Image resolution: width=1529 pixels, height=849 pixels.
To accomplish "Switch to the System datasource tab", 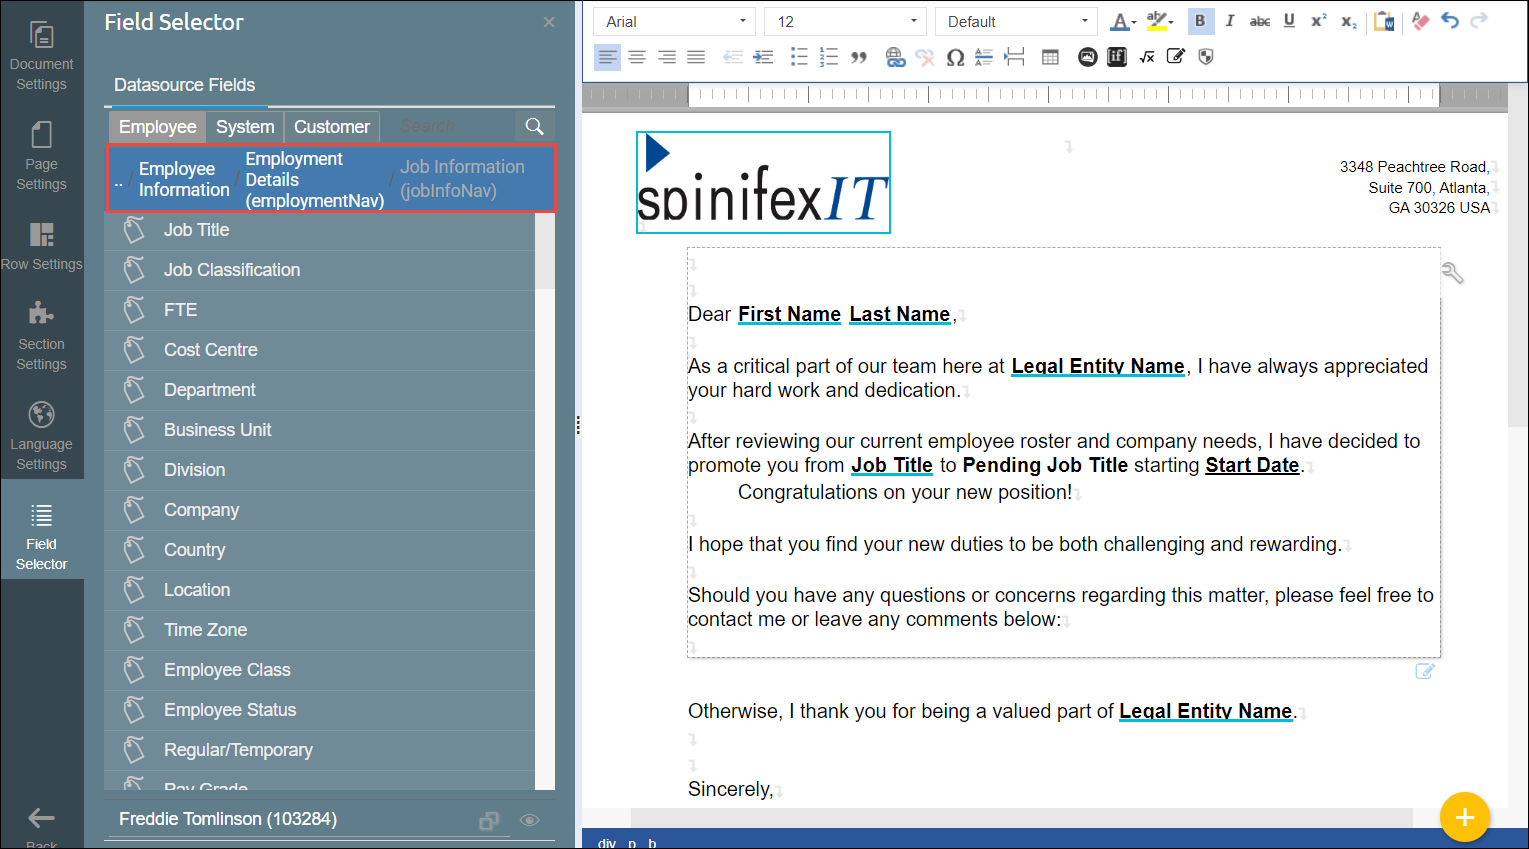I will coord(245,127).
